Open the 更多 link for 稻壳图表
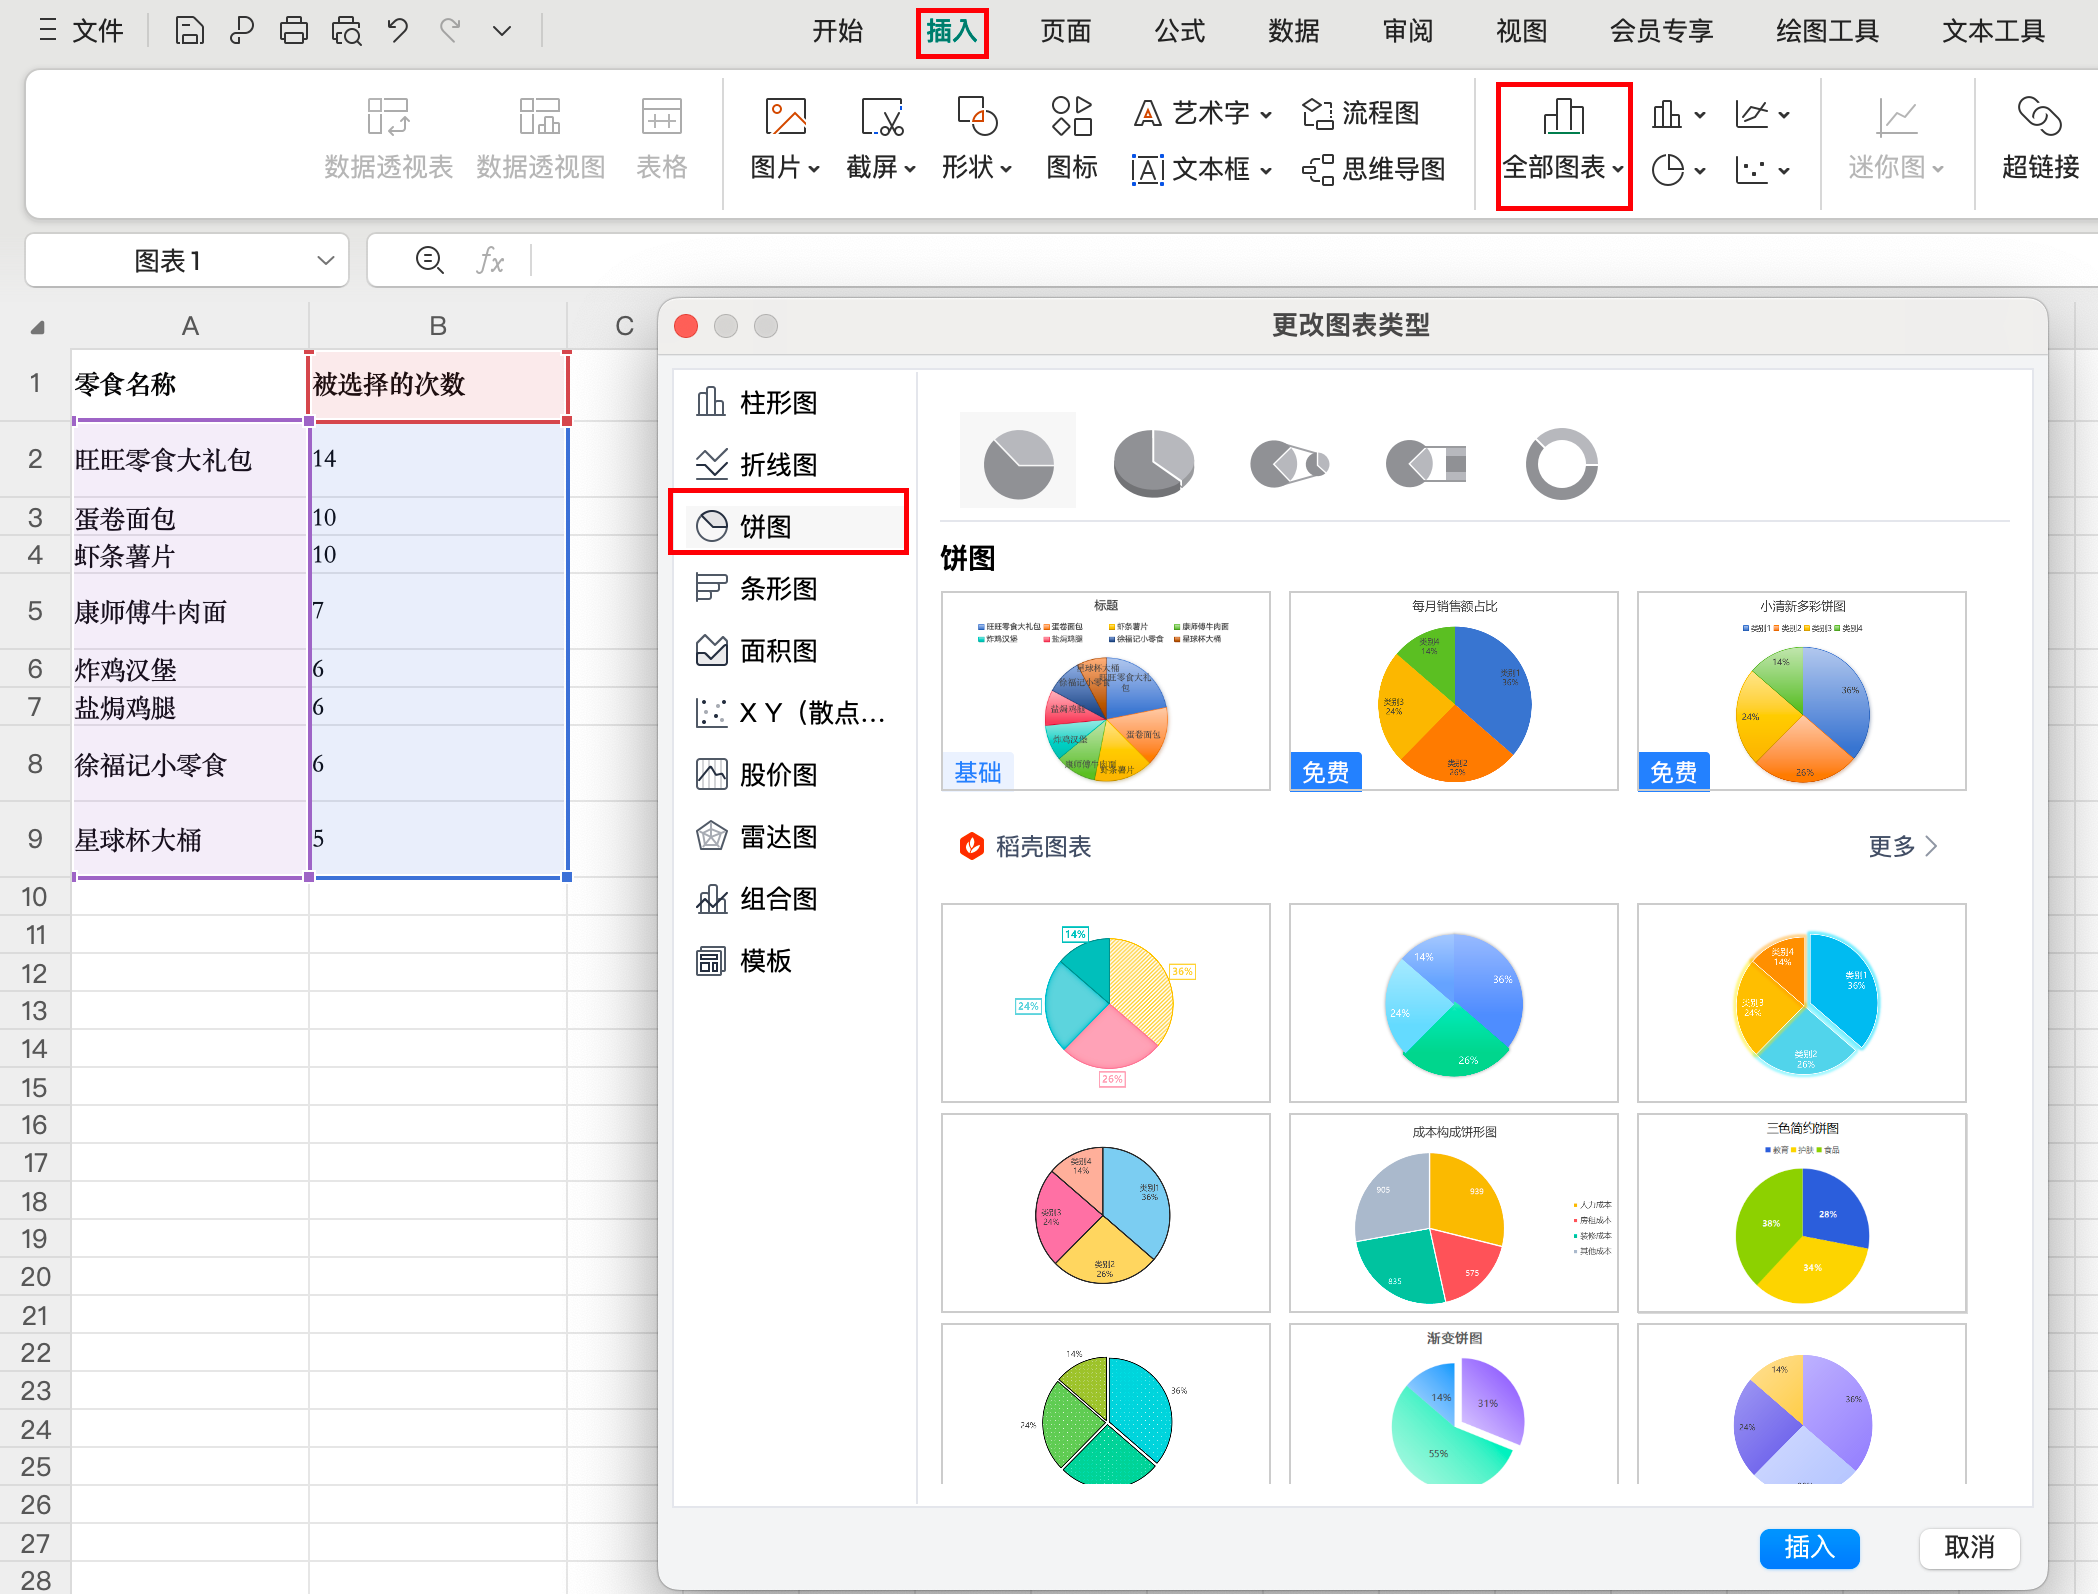The width and height of the screenshot is (2098, 1594). (1902, 846)
